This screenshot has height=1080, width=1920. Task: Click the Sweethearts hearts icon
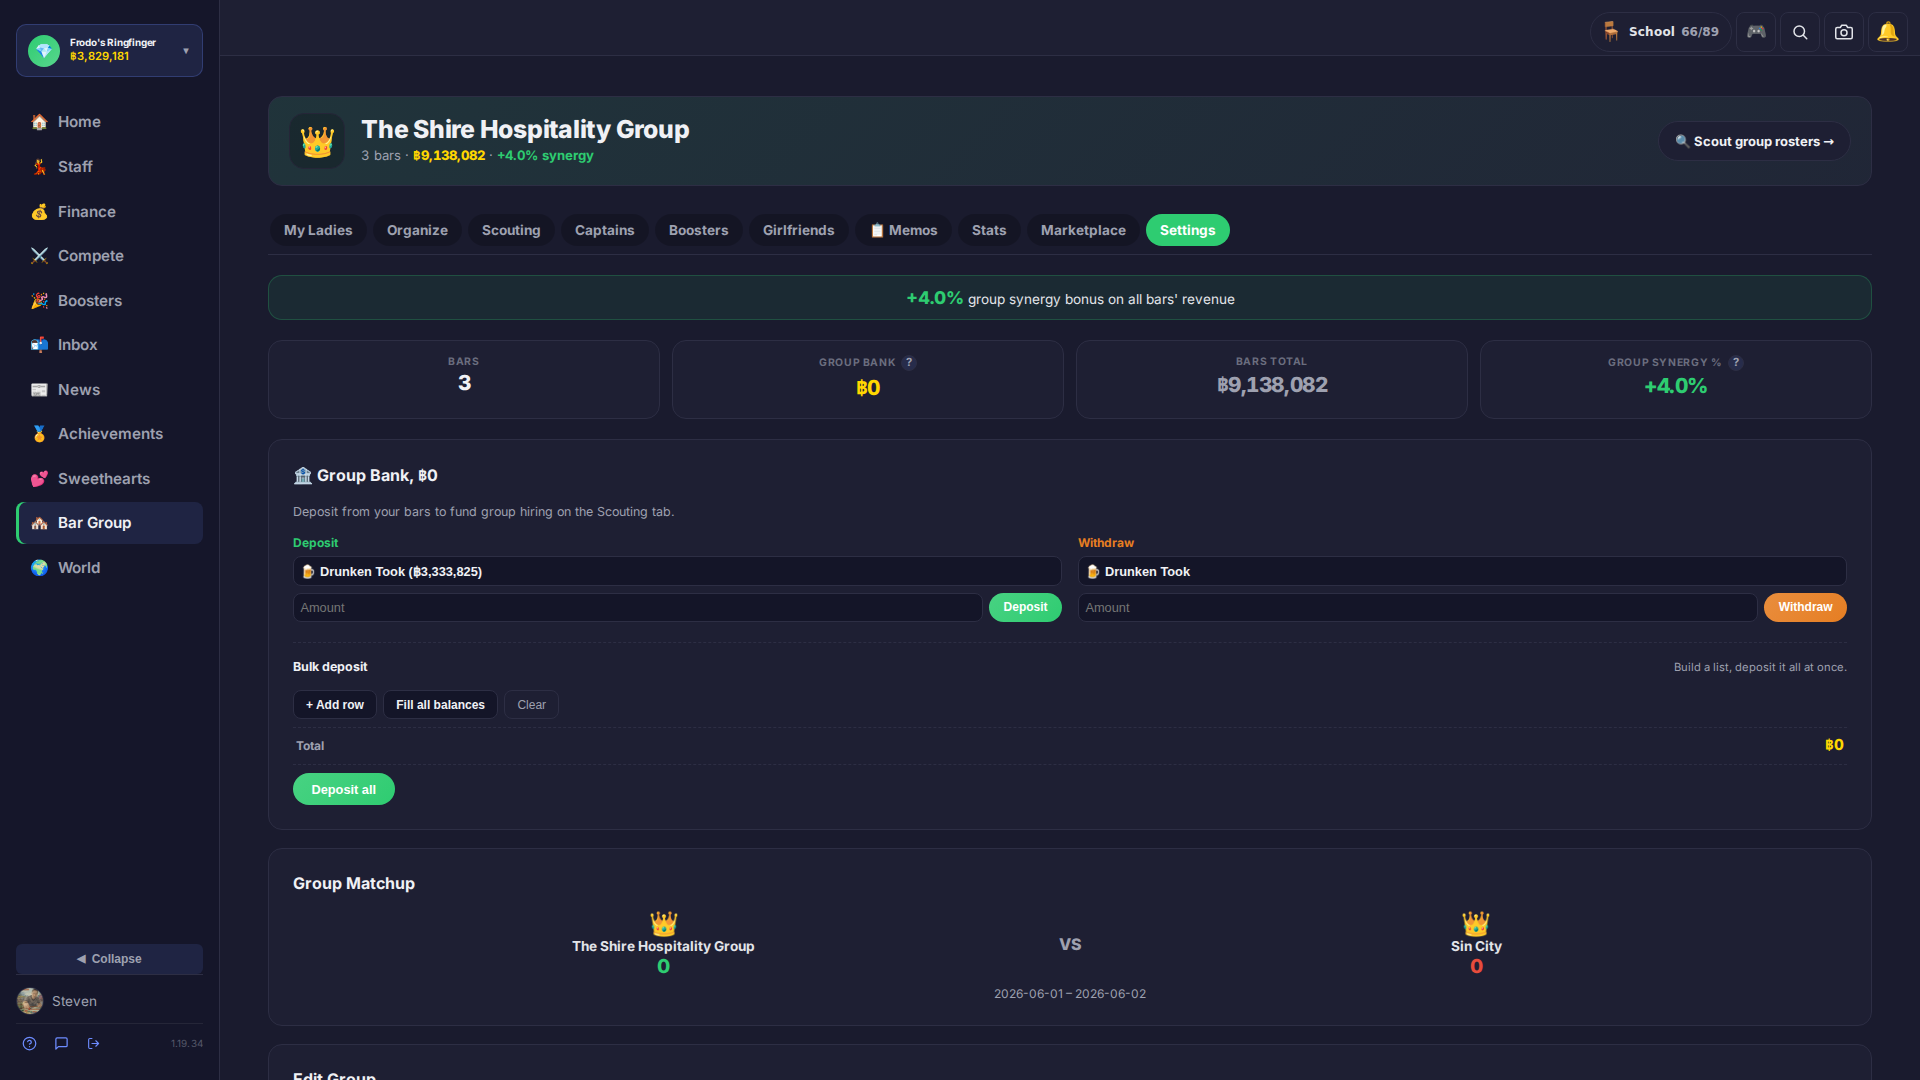coord(39,479)
